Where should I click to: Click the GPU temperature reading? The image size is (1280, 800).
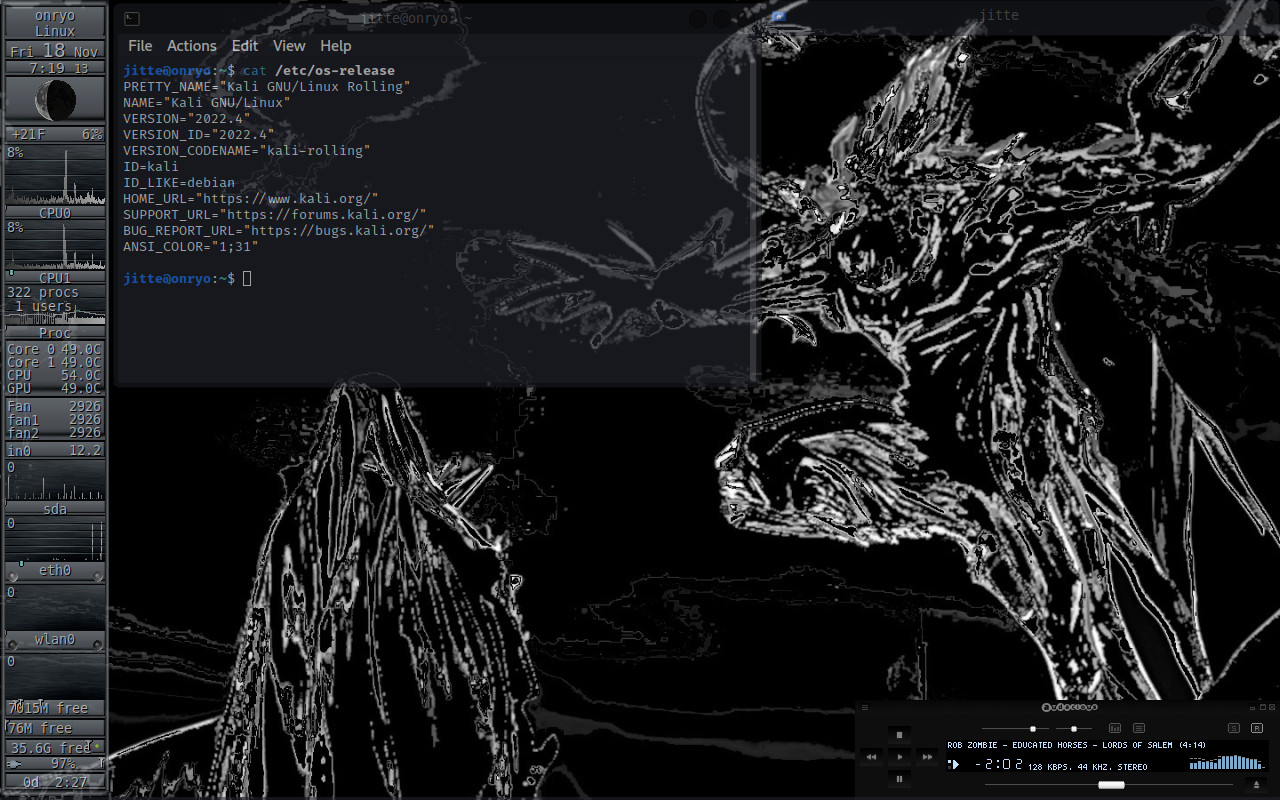click(x=54, y=388)
